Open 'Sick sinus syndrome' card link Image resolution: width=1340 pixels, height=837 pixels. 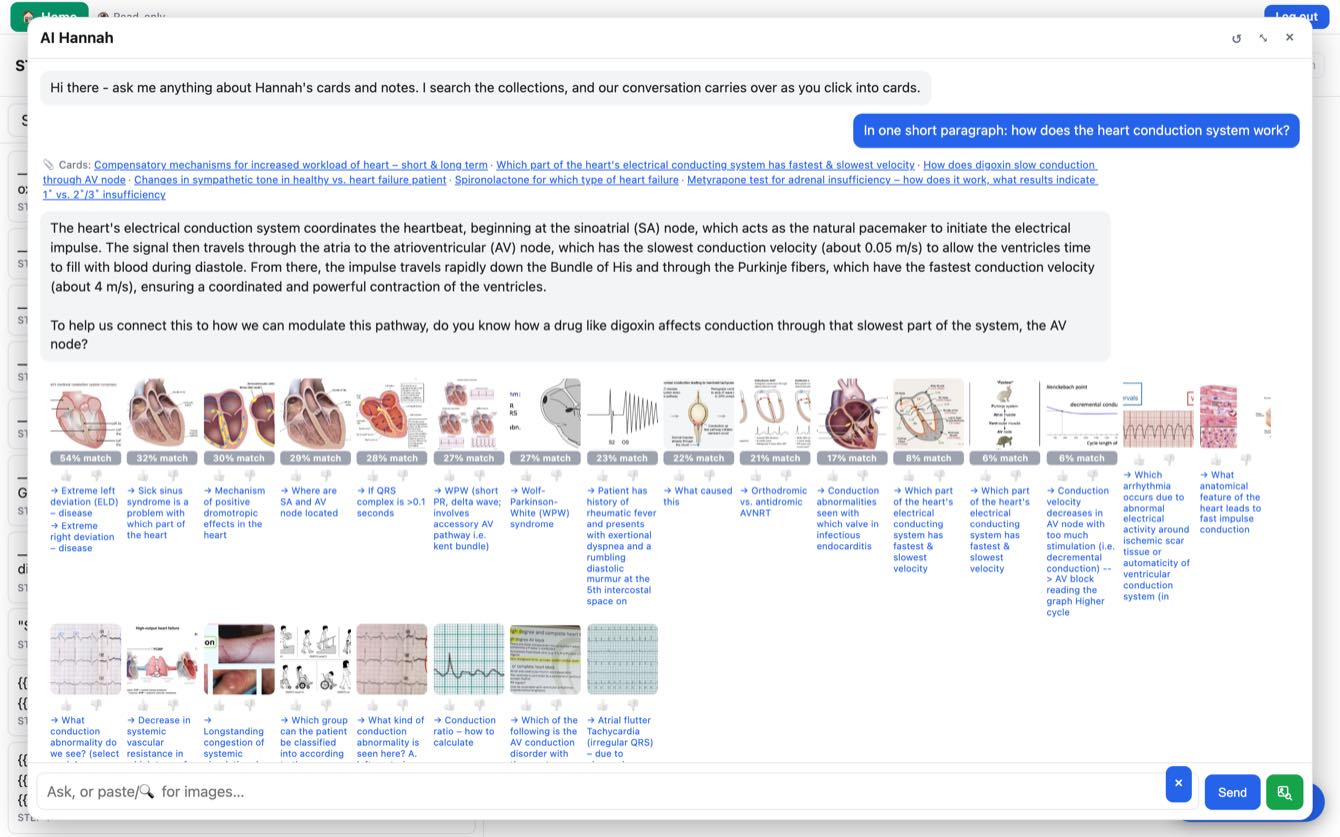click(x=157, y=513)
